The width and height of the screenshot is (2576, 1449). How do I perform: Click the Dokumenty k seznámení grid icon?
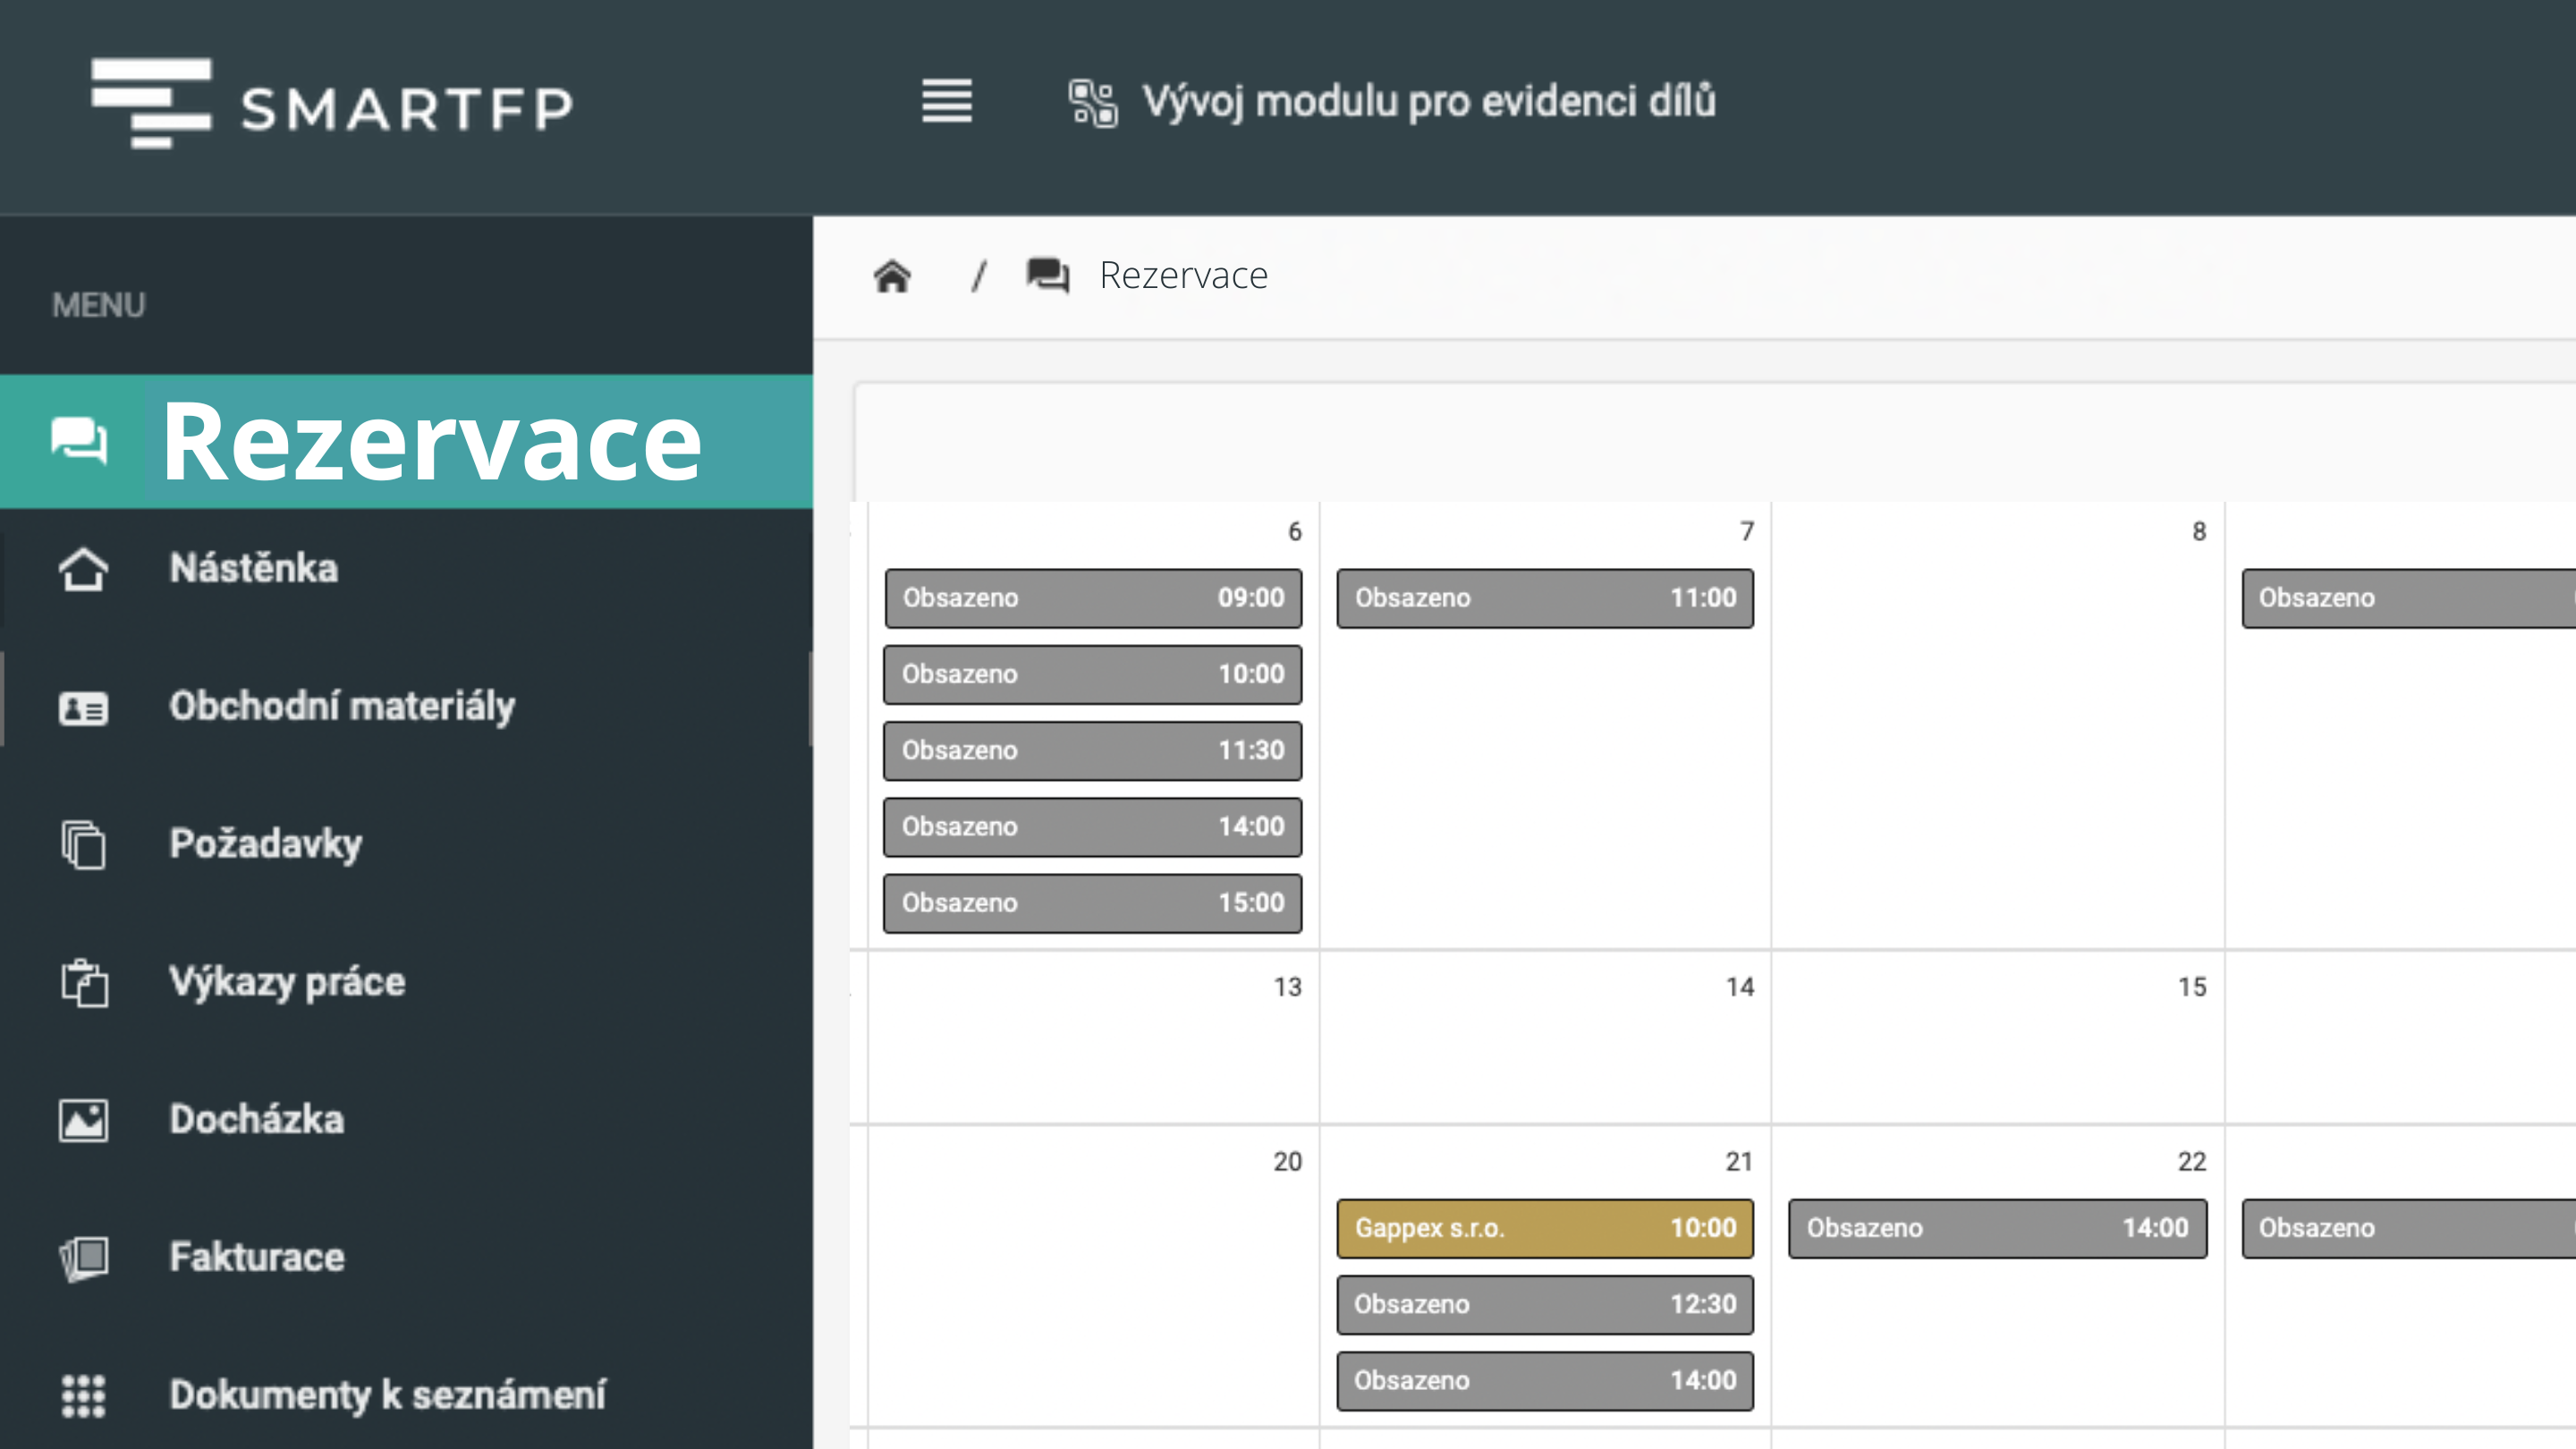coord(83,1395)
